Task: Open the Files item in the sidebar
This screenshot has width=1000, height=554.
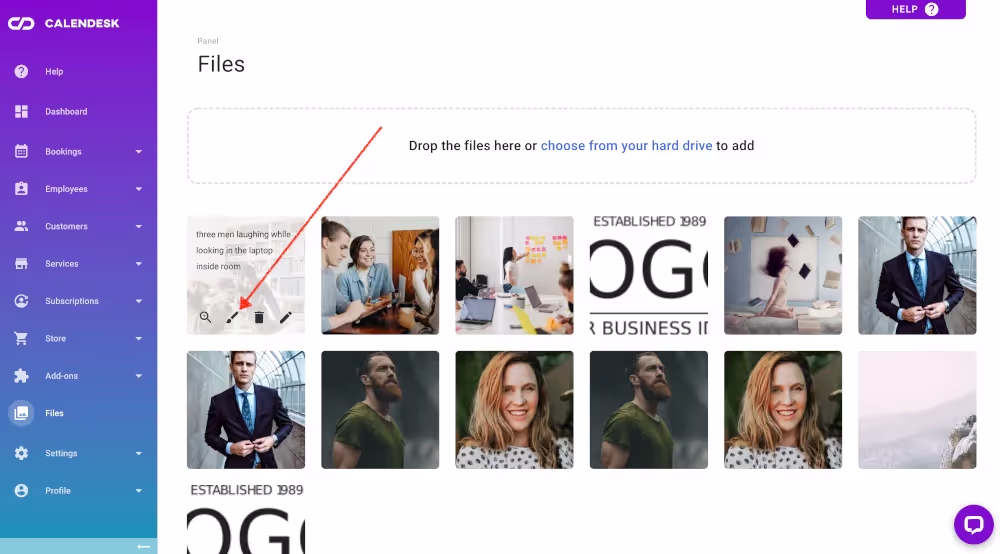Action: pos(54,413)
